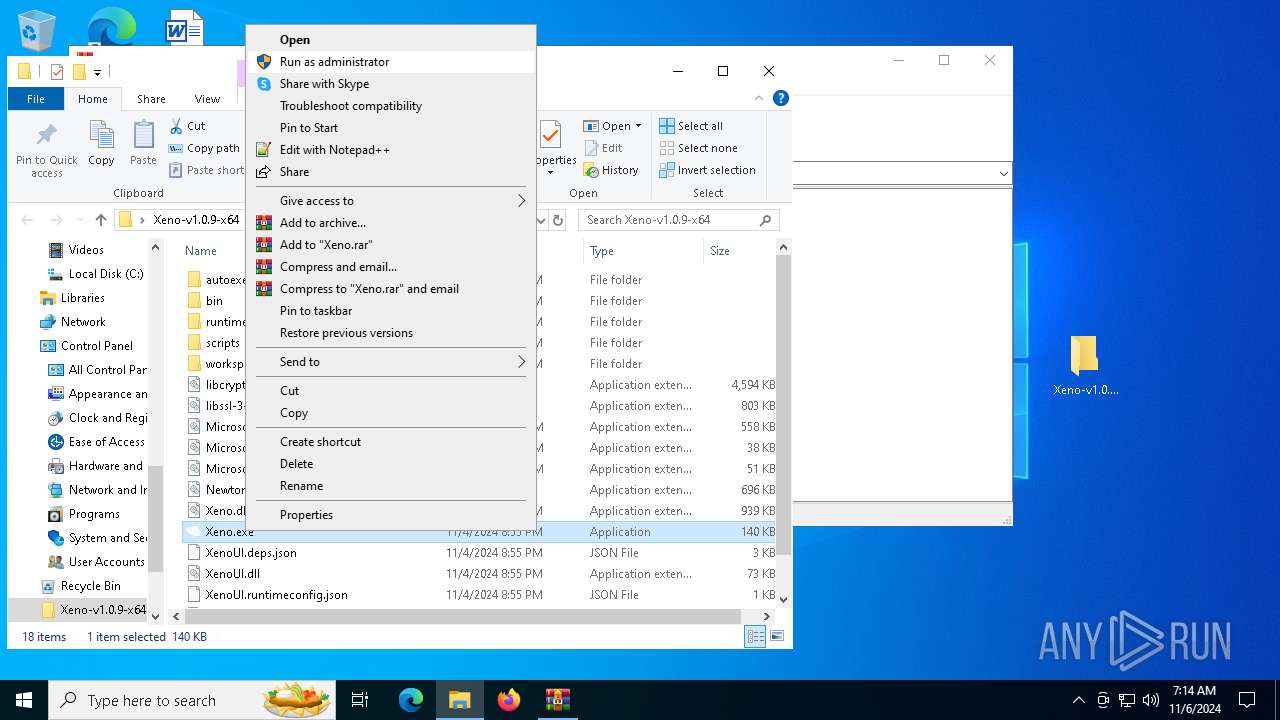This screenshot has height=720, width=1280.
Task: Launch Firefox from the taskbar
Action: (x=509, y=700)
